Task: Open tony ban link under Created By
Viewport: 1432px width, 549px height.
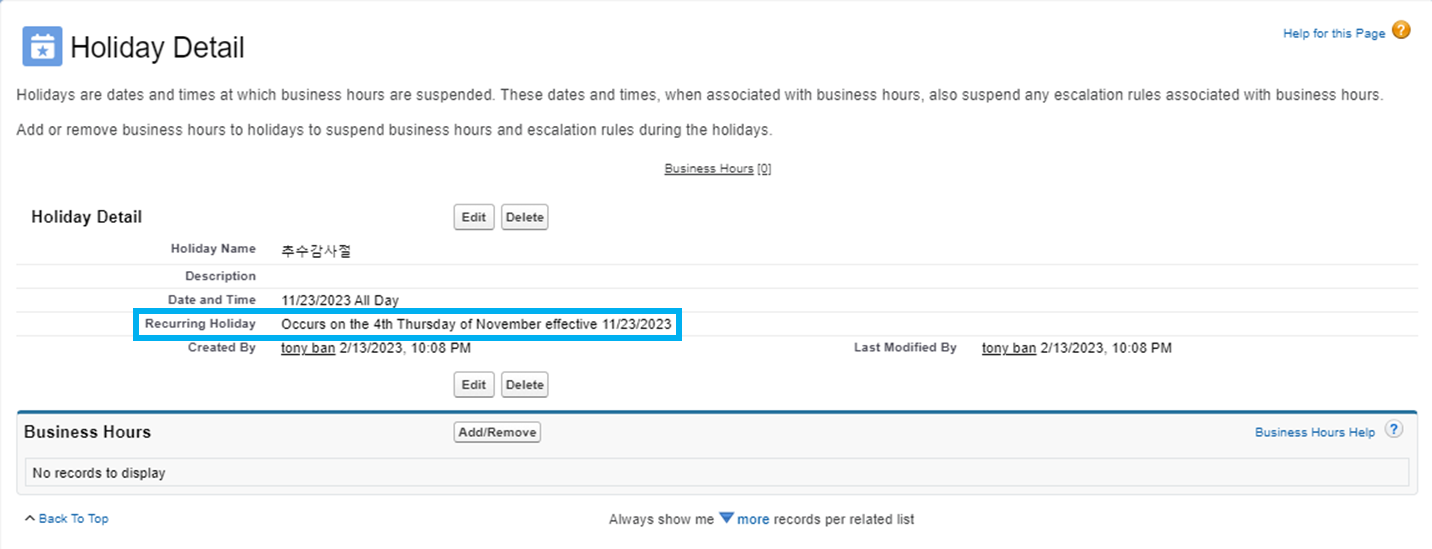Action: pyautogui.click(x=308, y=348)
